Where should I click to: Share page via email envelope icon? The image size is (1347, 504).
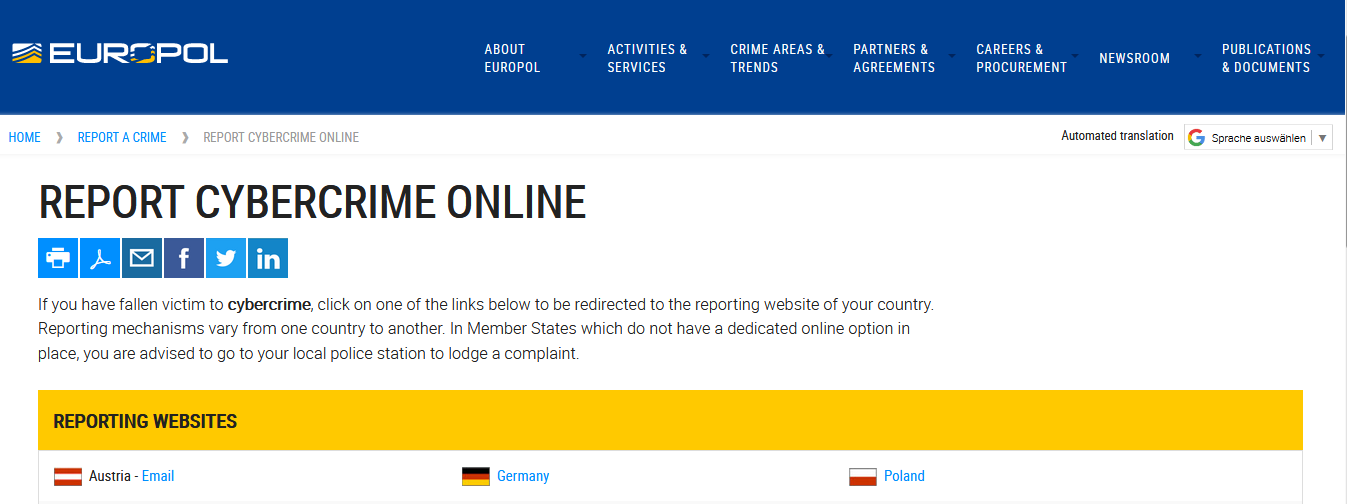[x=142, y=258]
